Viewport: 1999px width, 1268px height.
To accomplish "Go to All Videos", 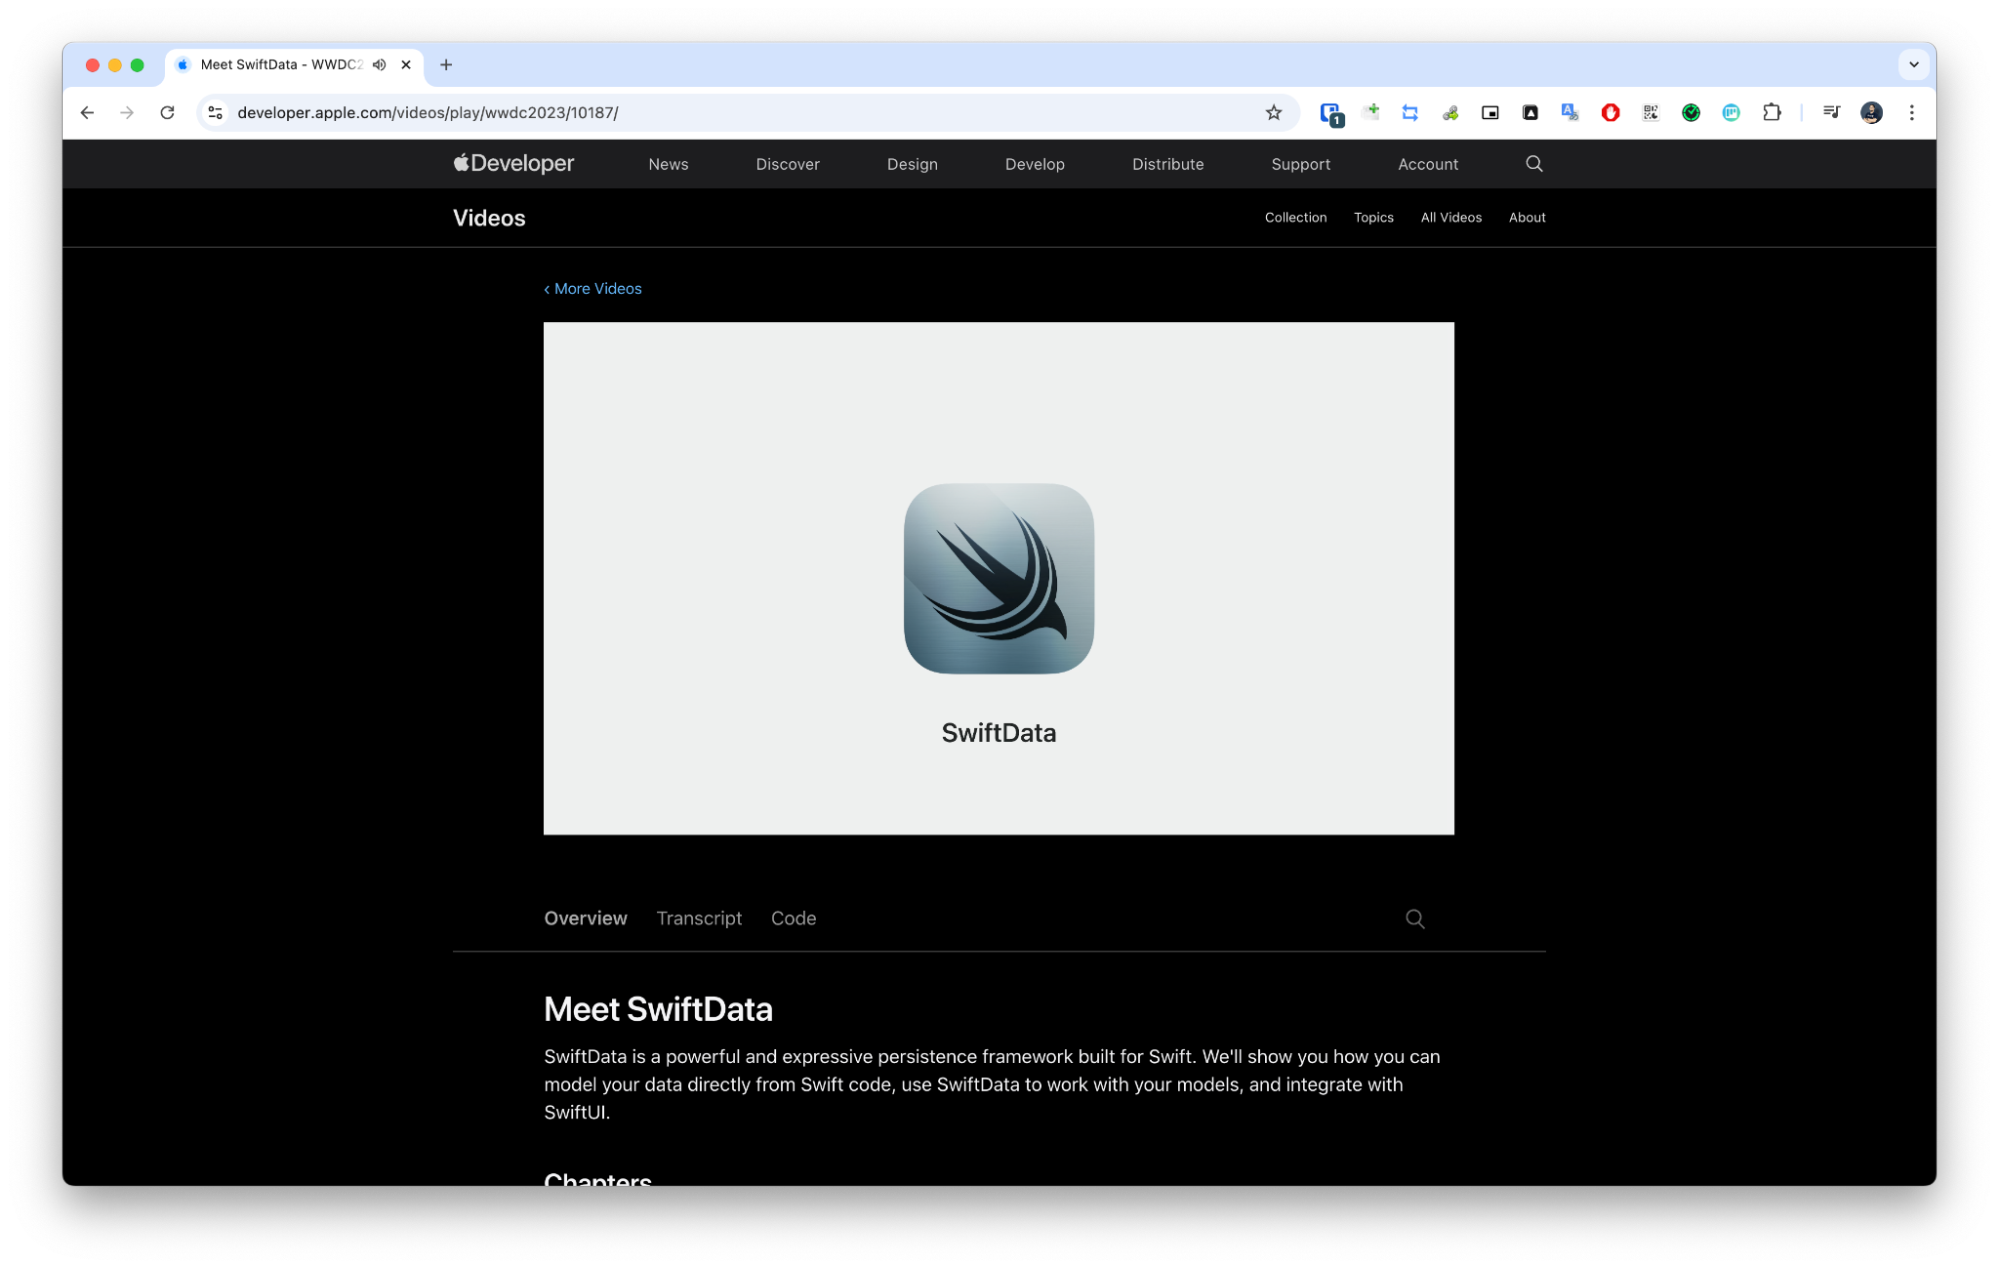I will point(1451,218).
